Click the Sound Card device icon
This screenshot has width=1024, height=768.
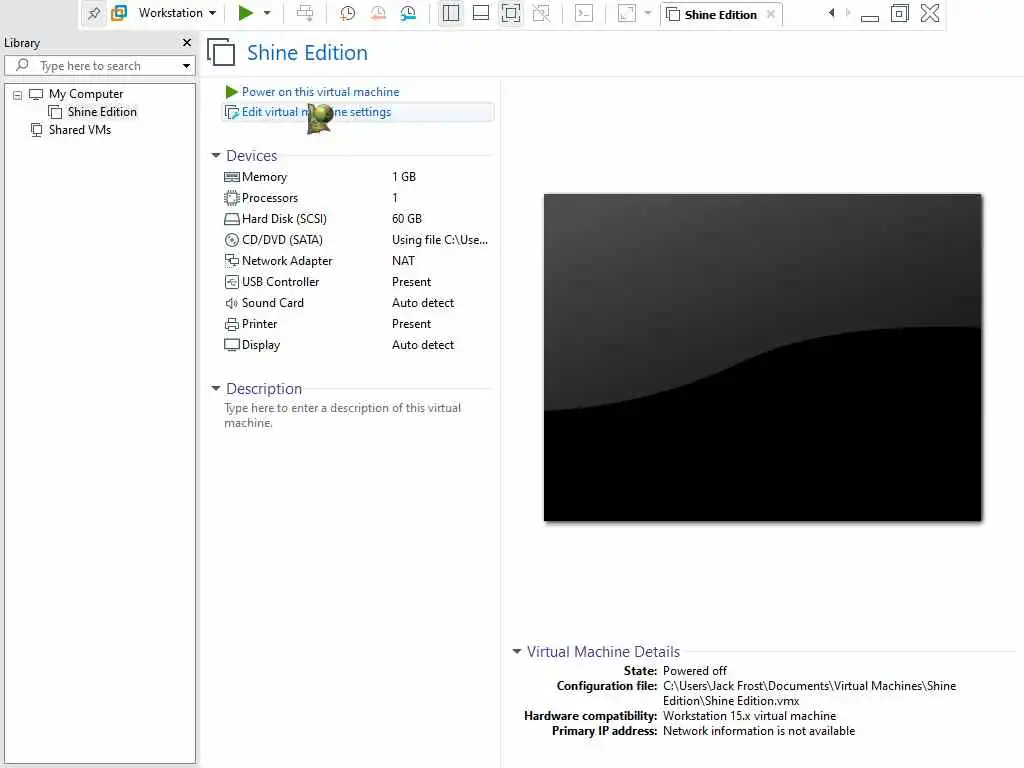(232, 303)
